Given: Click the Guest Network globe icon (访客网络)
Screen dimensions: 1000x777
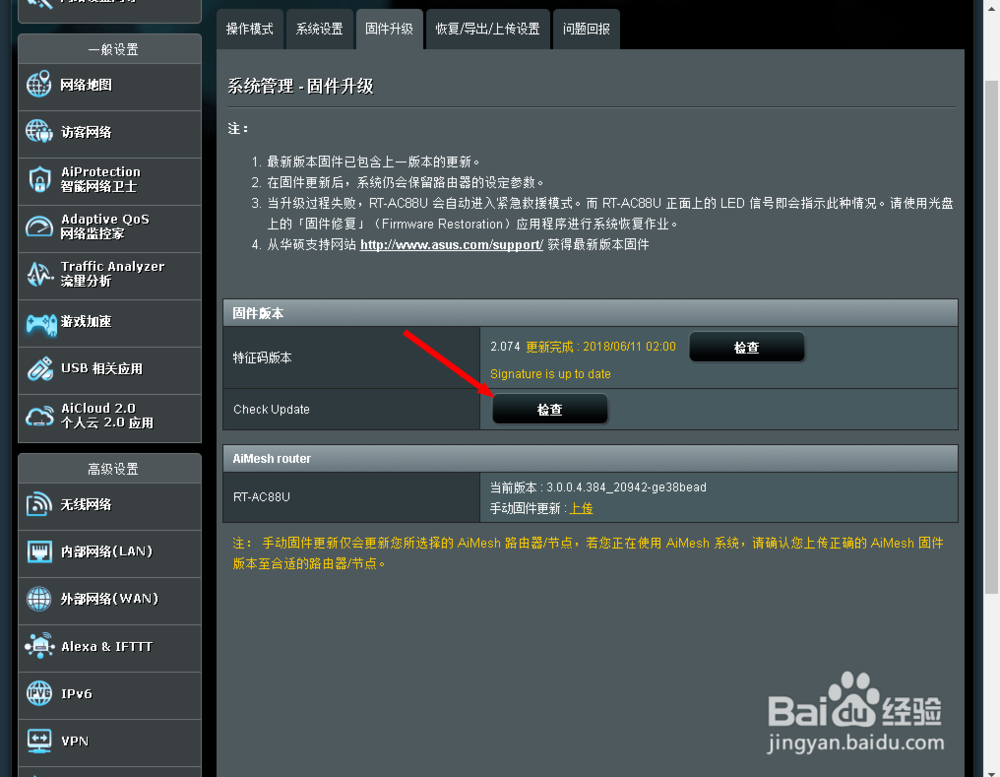Looking at the screenshot, I should 39,132.
